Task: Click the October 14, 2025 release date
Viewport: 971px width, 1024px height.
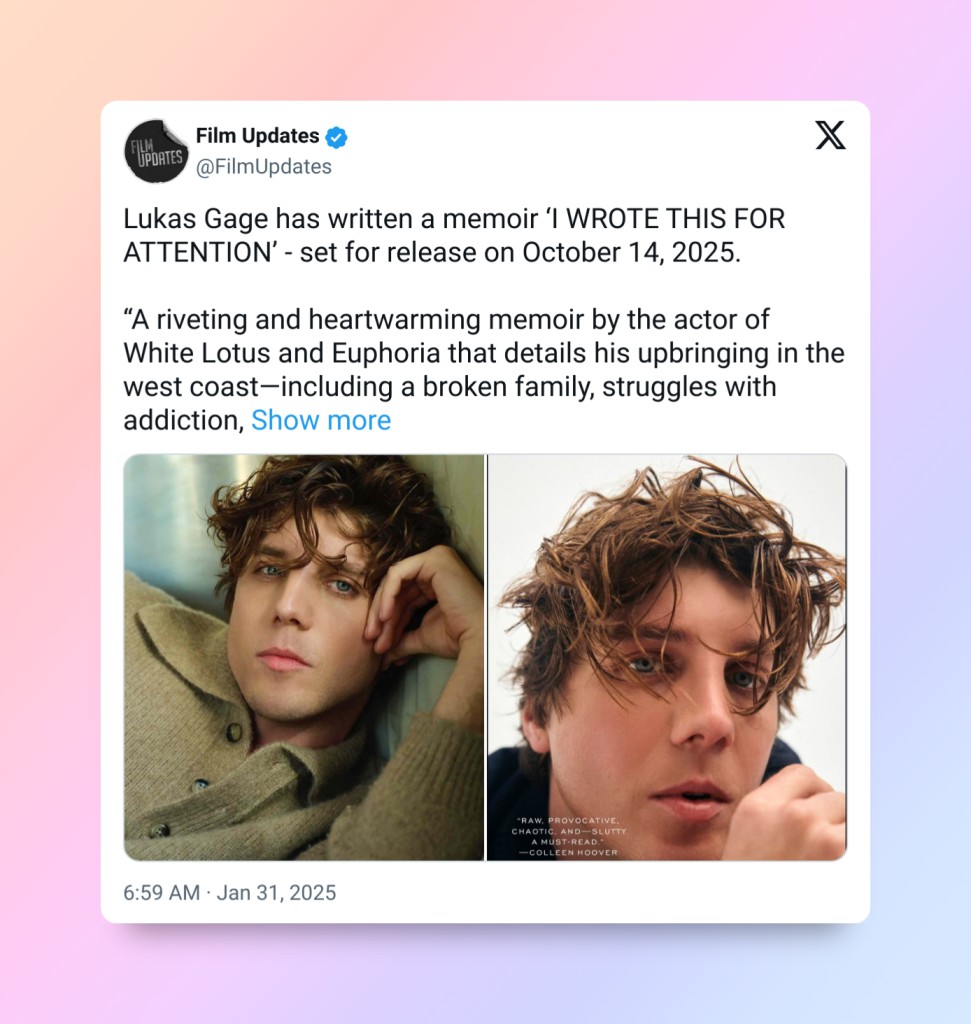Action: [631, 252]
